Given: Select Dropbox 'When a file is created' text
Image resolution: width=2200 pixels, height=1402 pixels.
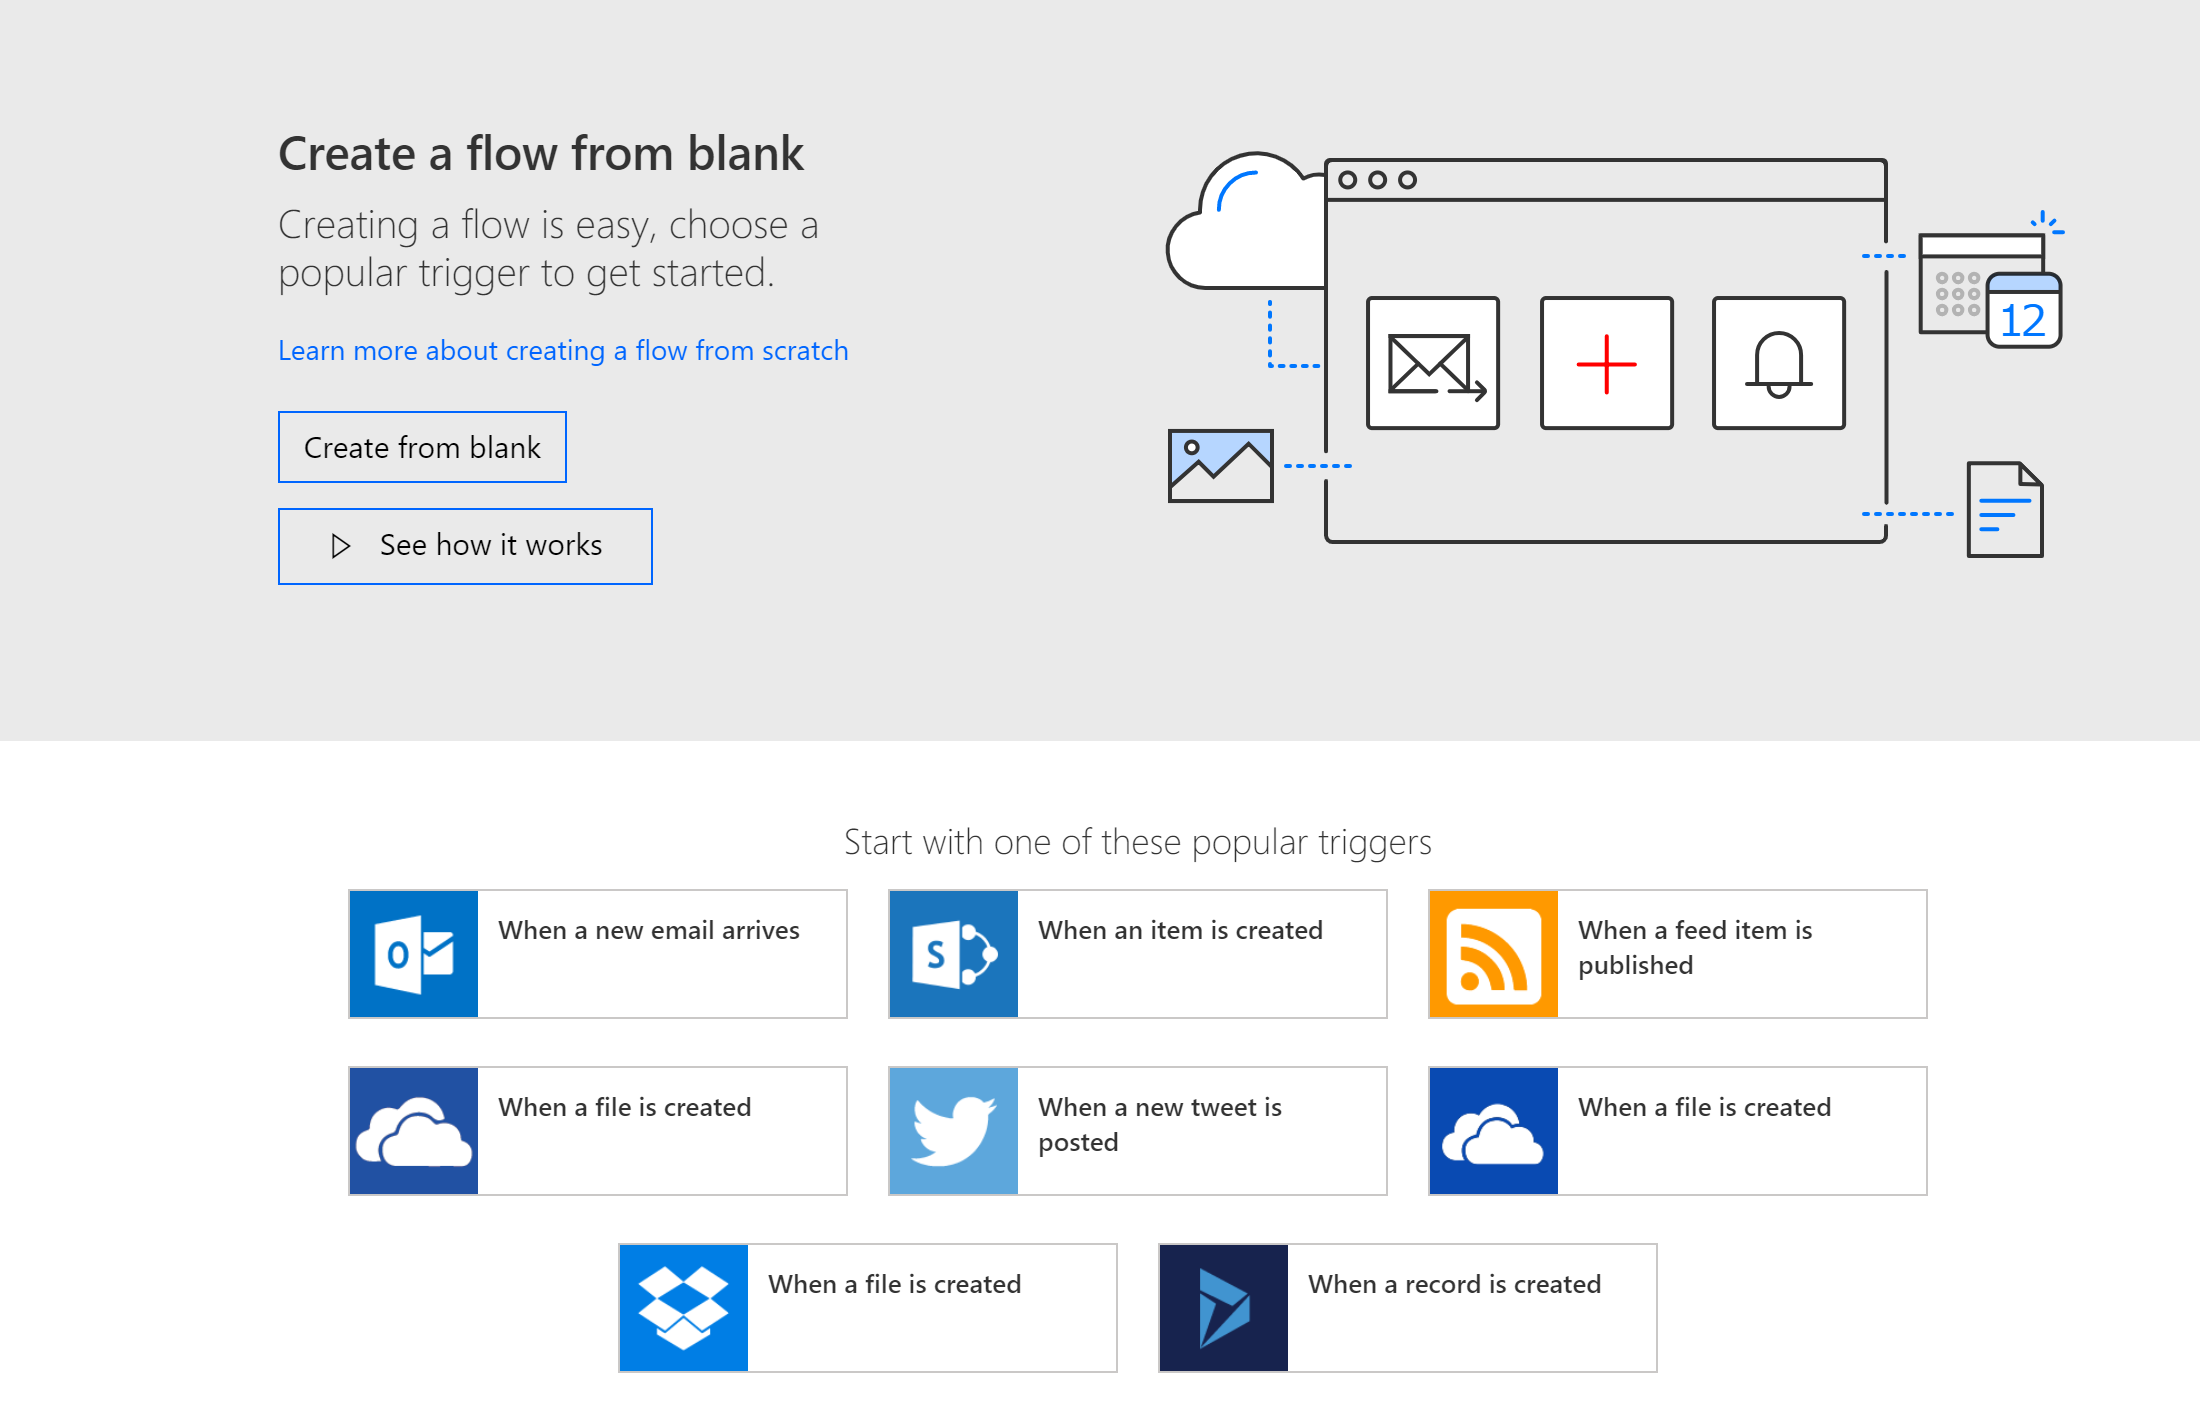Looking at the screenshot, I should [x=894, y=1284].
